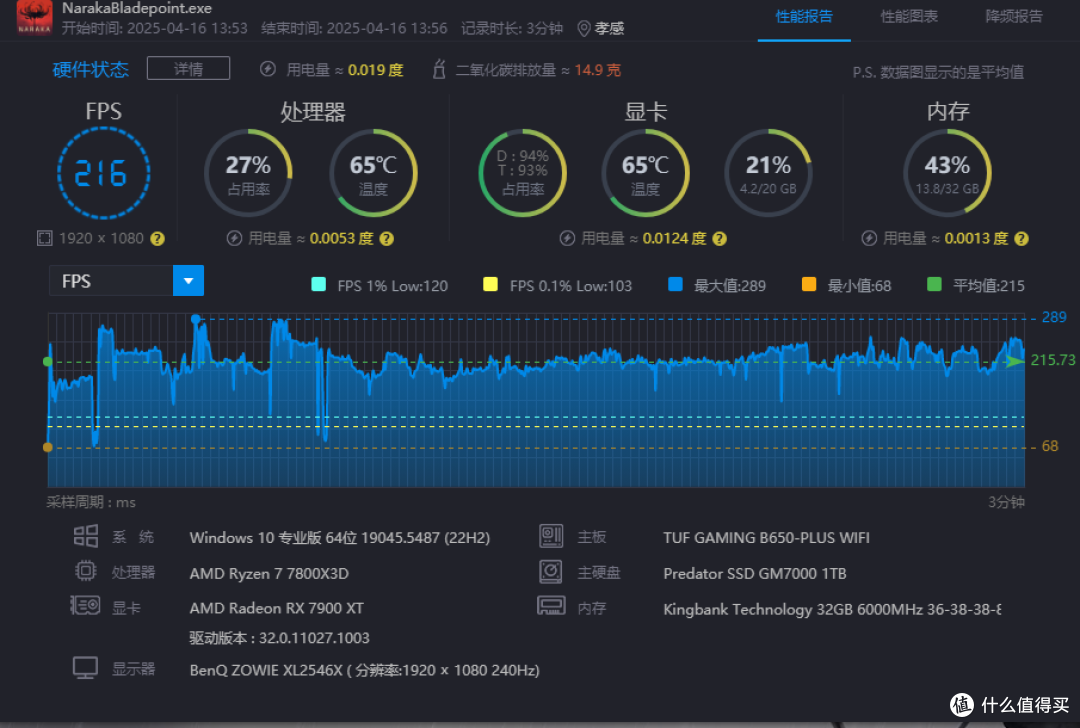Screen dimensions: 1080x728
Task: Click the help icon after 0.0053 度
Action: (386, 238)
